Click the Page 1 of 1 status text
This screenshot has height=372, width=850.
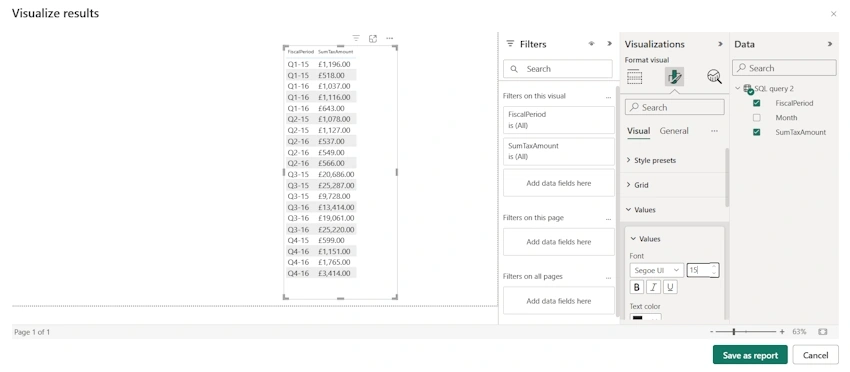32,332
